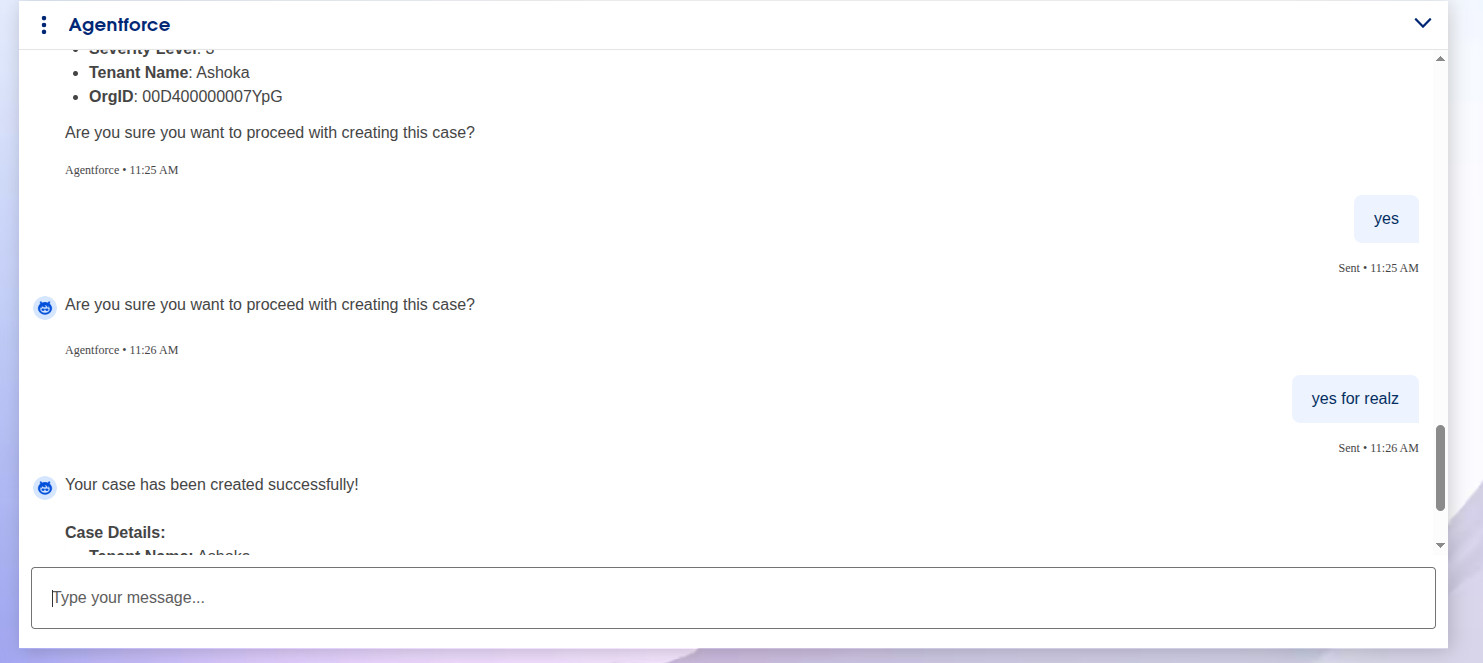This screenshot has width=1483, height=663.
Task: Click the "Type your message..." input field
Action: point(733,598)
